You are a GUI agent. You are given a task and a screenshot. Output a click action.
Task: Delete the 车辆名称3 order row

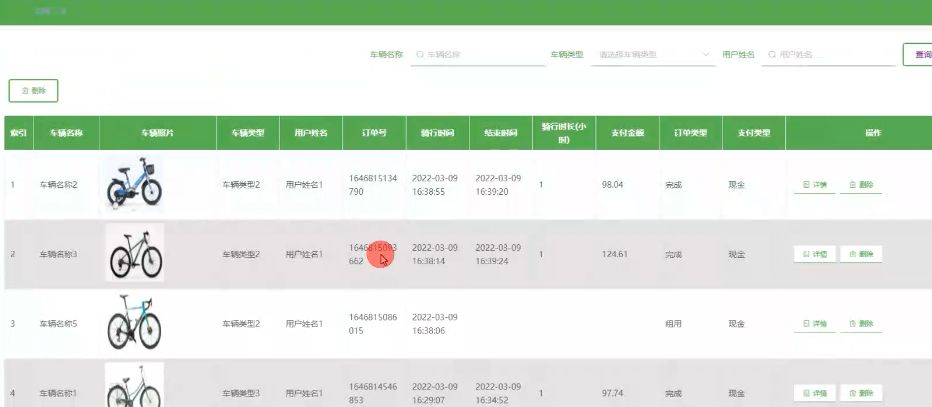click(861, 254)
